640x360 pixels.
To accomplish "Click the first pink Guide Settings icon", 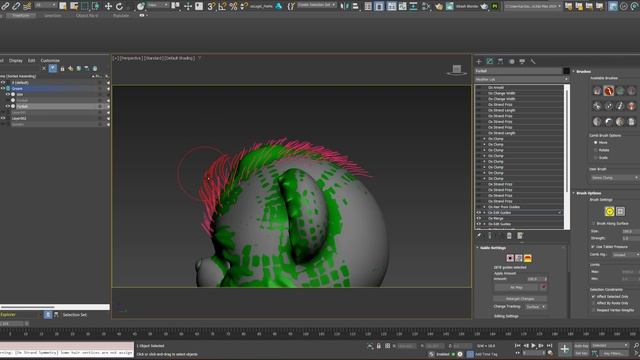I will pos(510,258).
